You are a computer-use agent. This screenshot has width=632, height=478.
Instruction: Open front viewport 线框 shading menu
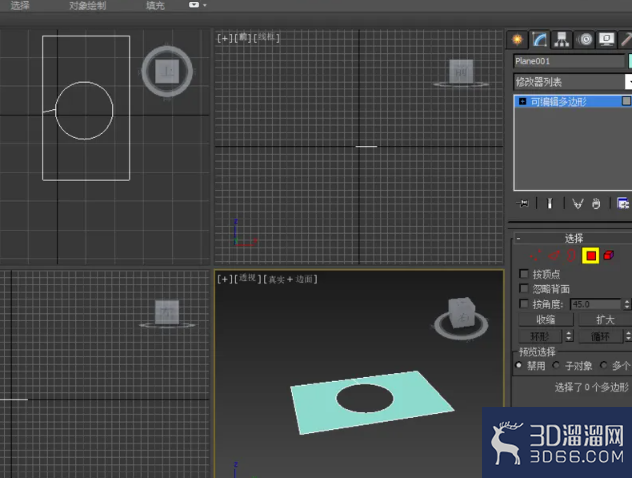[266, 37]
